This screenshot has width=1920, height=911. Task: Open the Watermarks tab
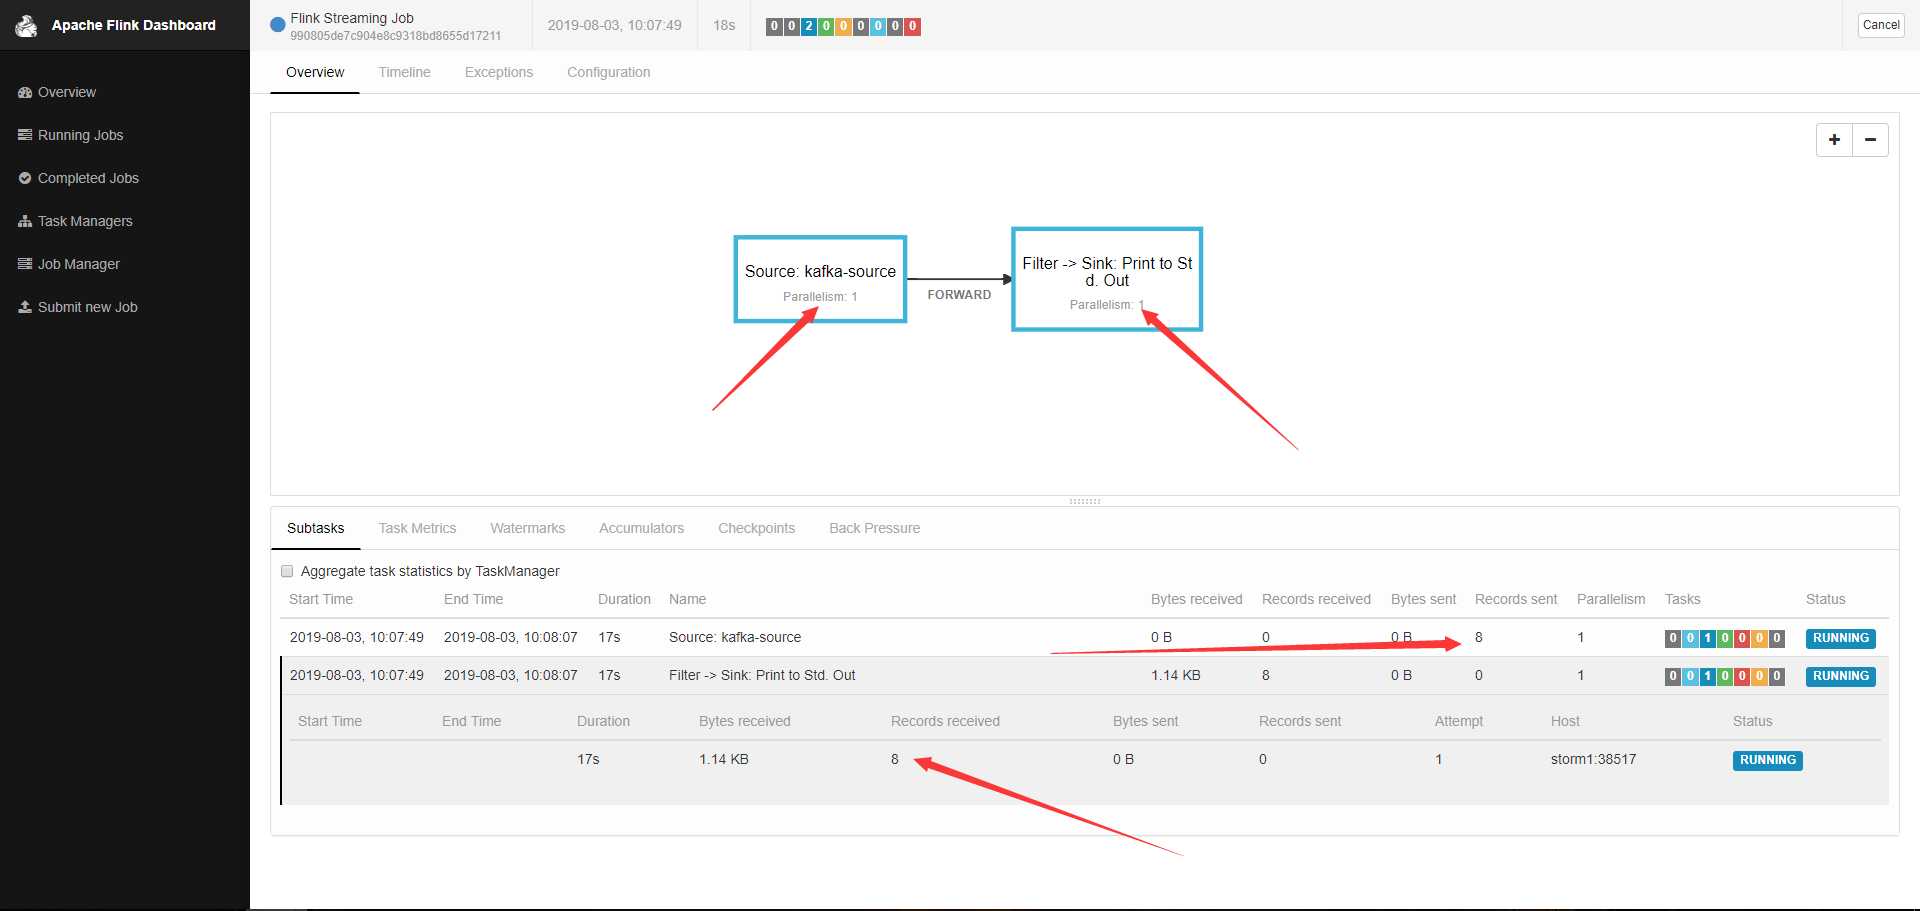point(527,528)
